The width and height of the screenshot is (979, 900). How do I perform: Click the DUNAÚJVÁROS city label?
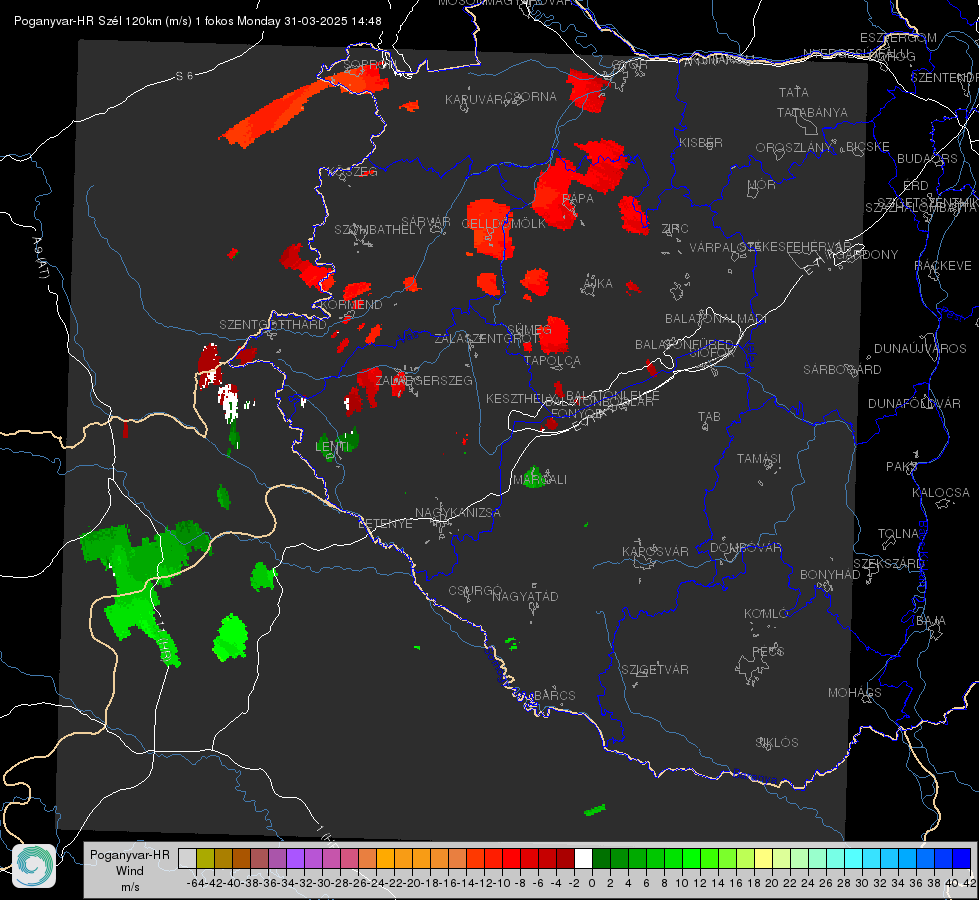(x=920, y=349)
